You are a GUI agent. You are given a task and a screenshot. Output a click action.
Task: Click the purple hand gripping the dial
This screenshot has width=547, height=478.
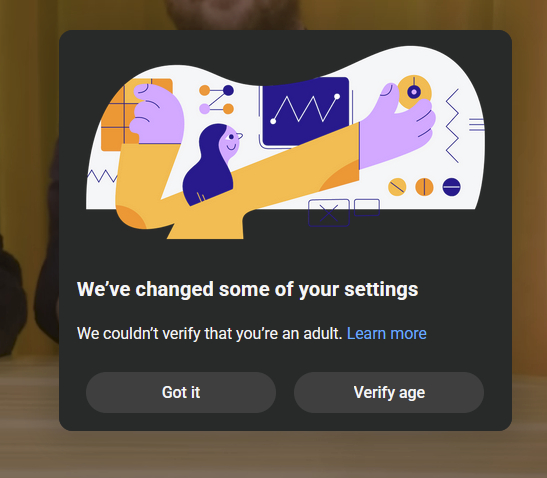pyautogui.click(x=396, y=127)
